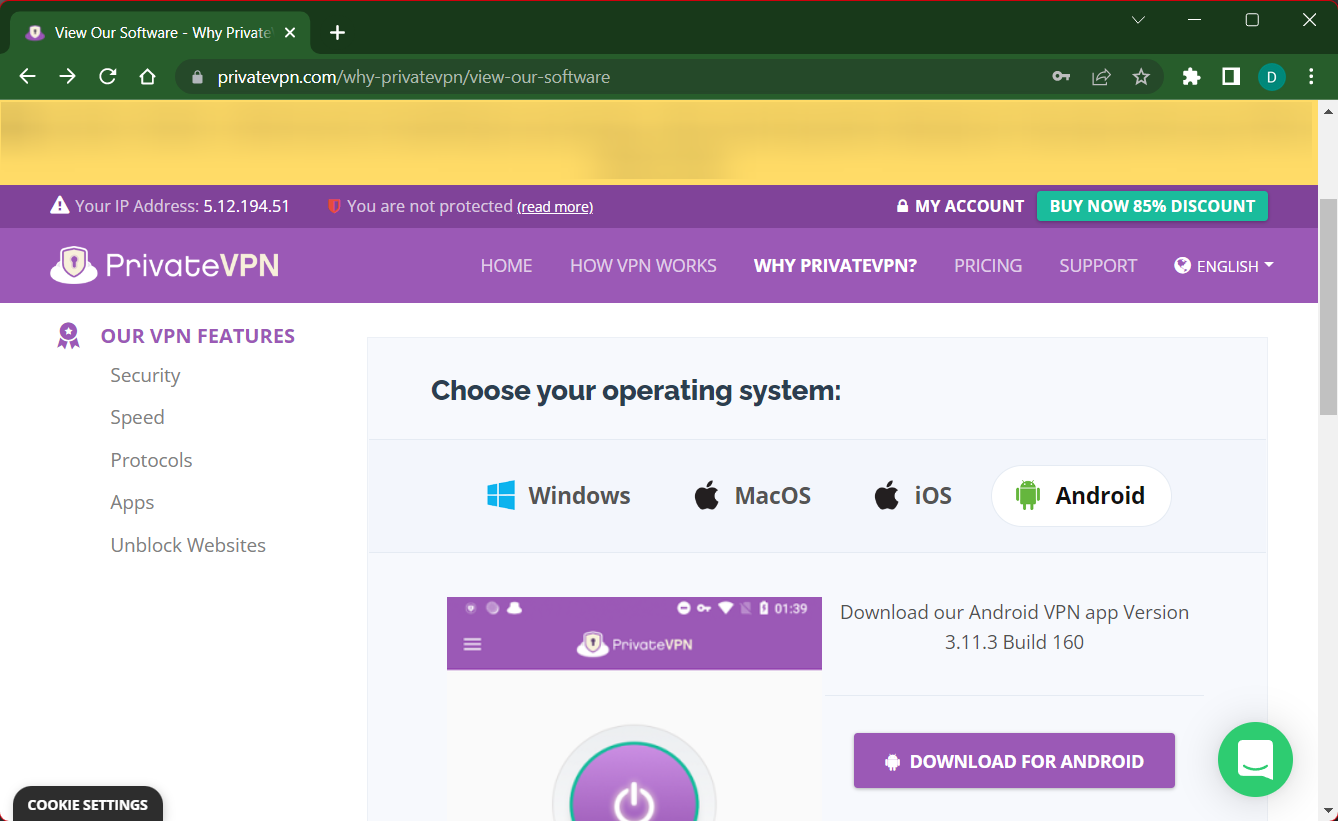This screenshot has width=1338, height=821.
Task: Reload the page
Action: (x=108, y=77)
